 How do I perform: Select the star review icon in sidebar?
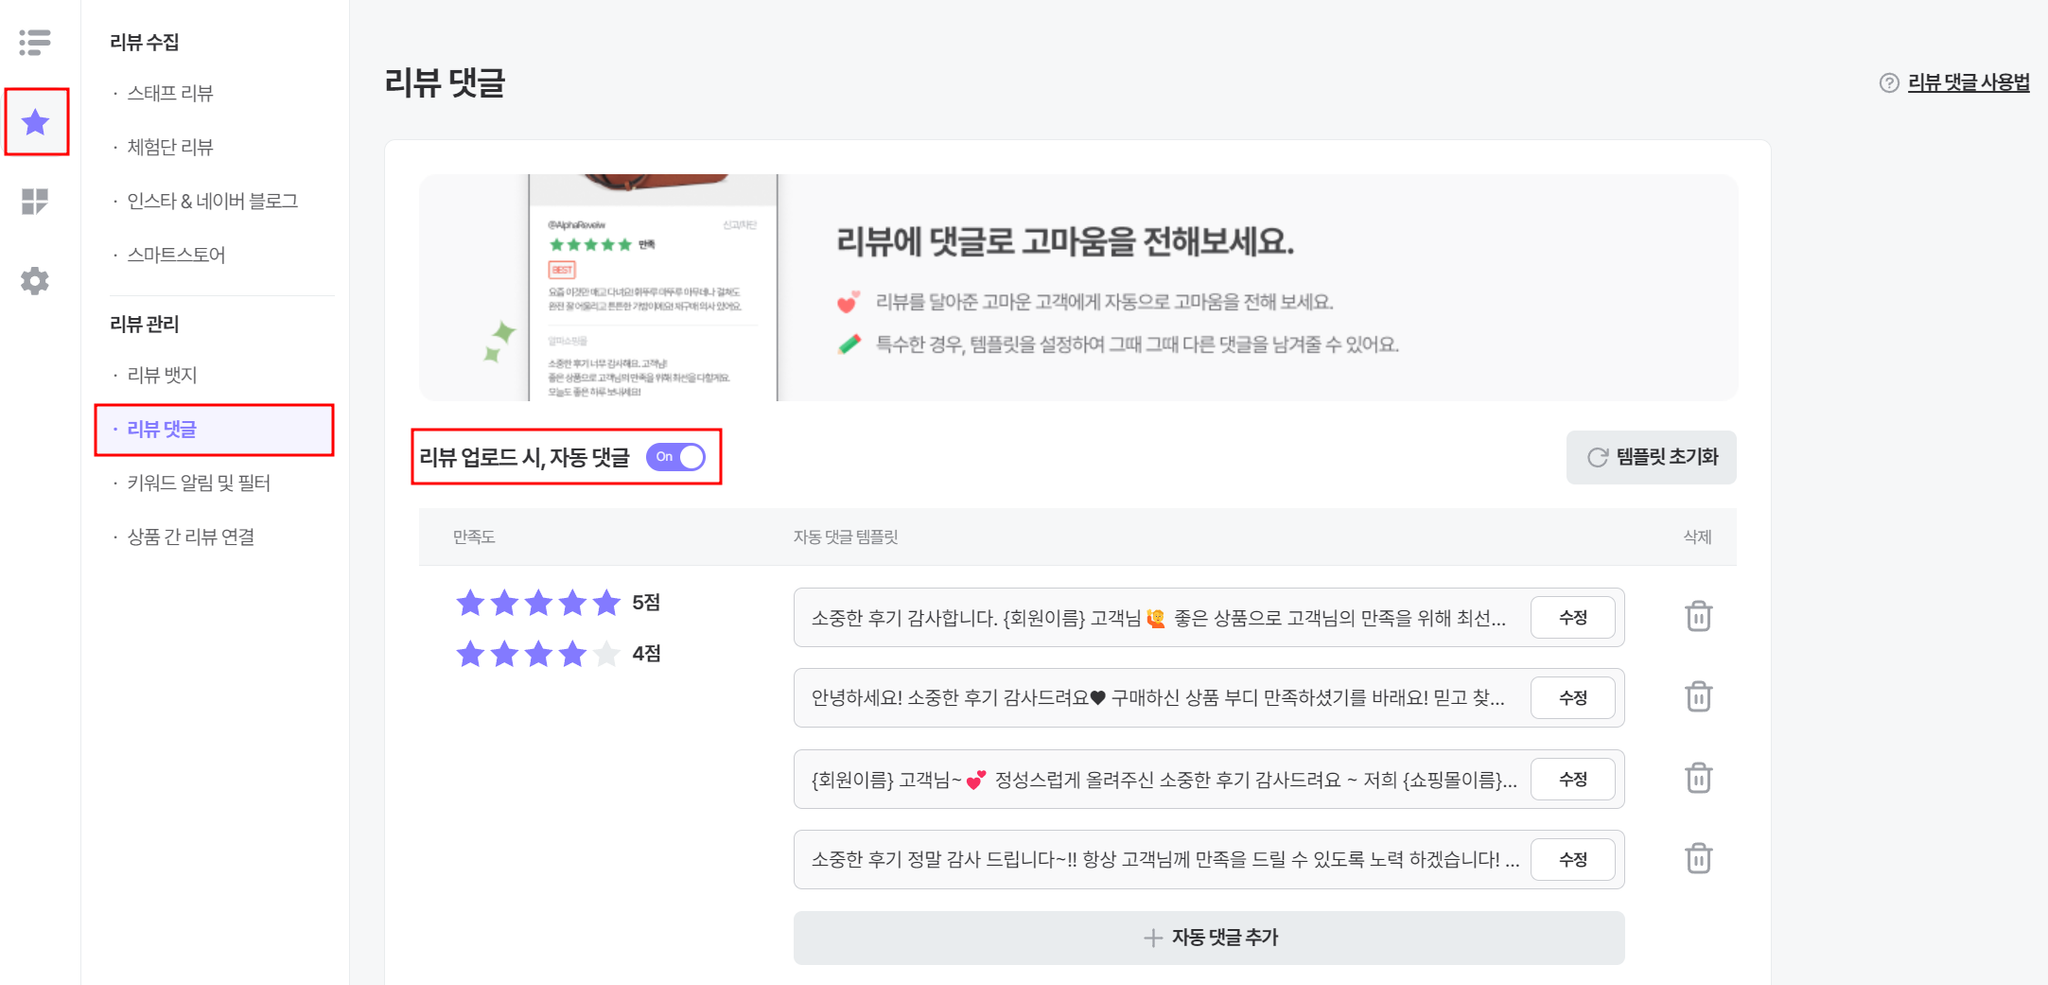pos(36,122)
